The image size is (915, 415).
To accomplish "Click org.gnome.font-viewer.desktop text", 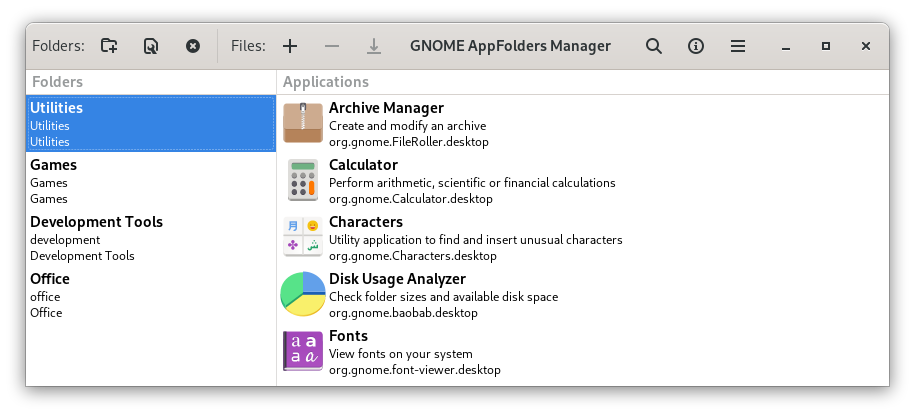I will (x=415, y=369).
